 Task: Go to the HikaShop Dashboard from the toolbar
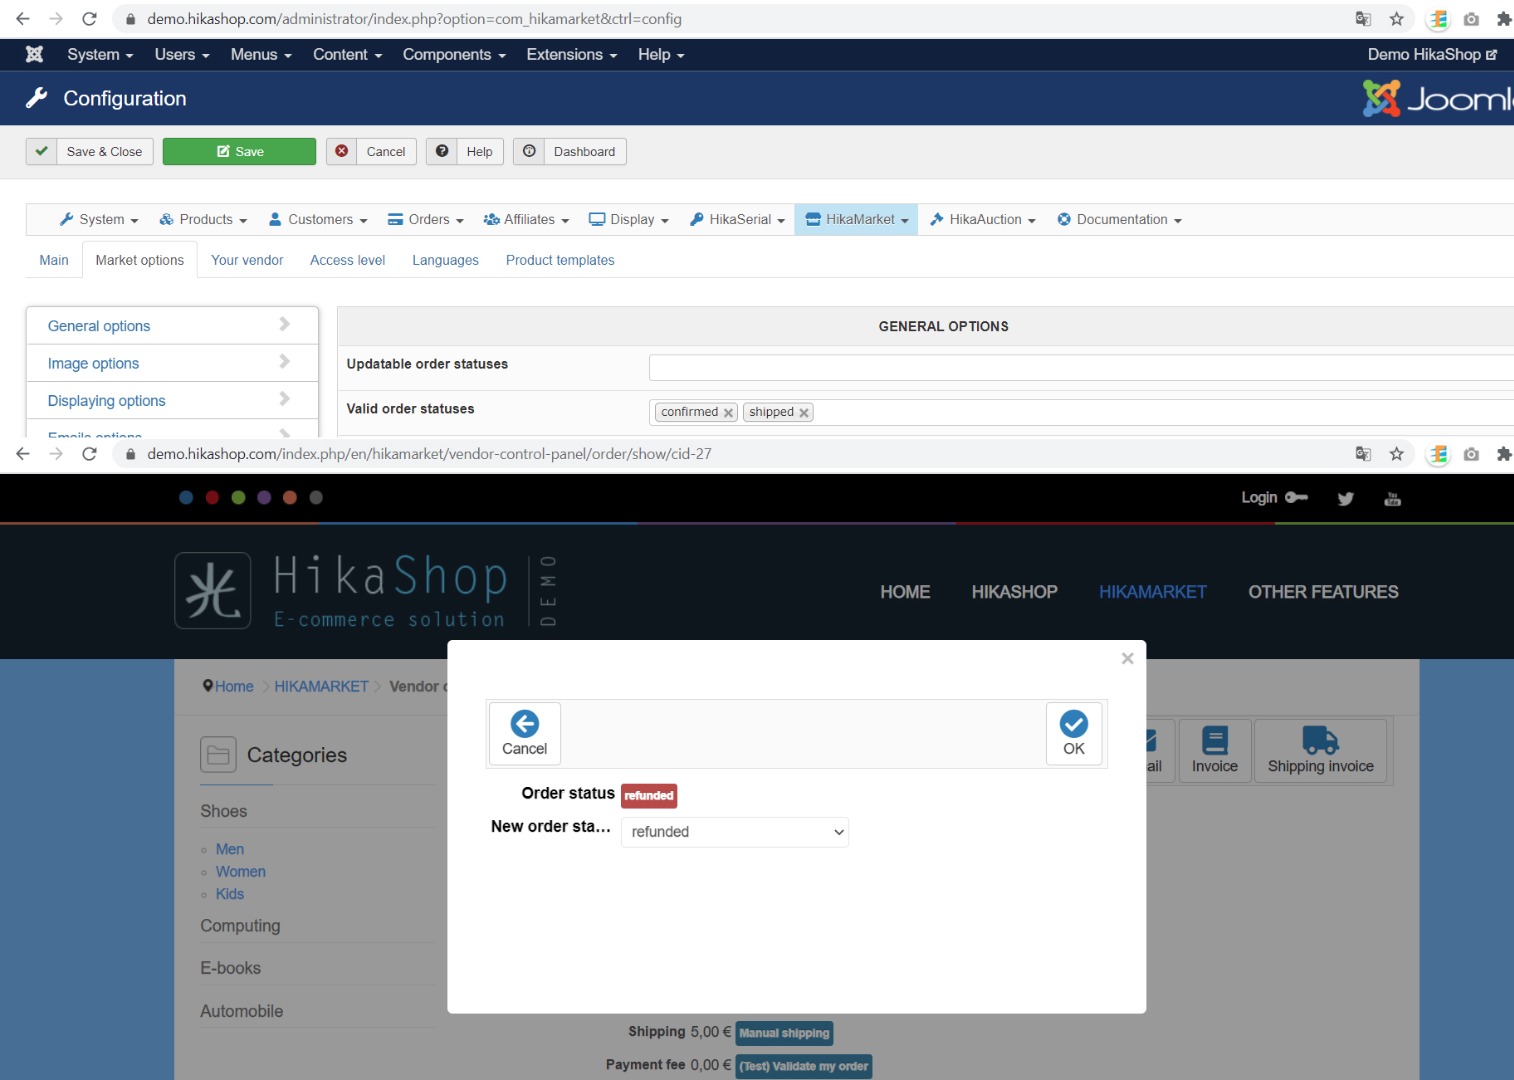pos(570,152)
